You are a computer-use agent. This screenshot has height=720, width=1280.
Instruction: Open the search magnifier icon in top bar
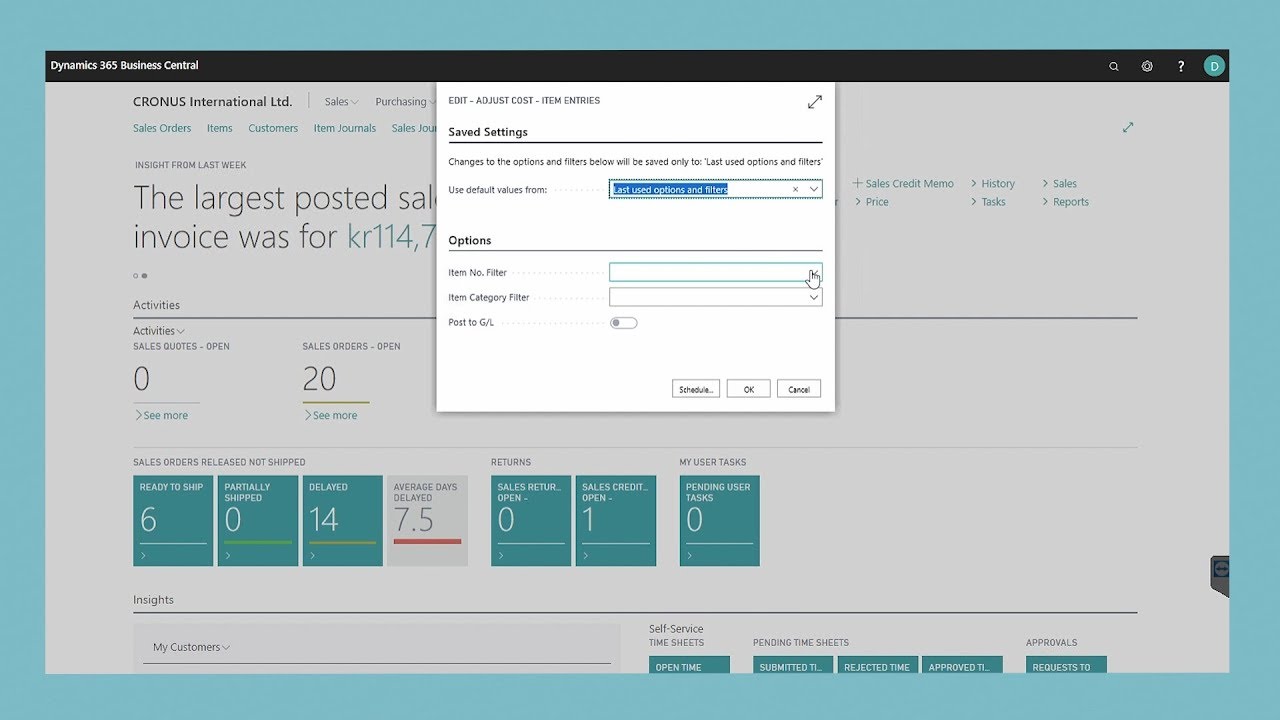click(1113, 66)
